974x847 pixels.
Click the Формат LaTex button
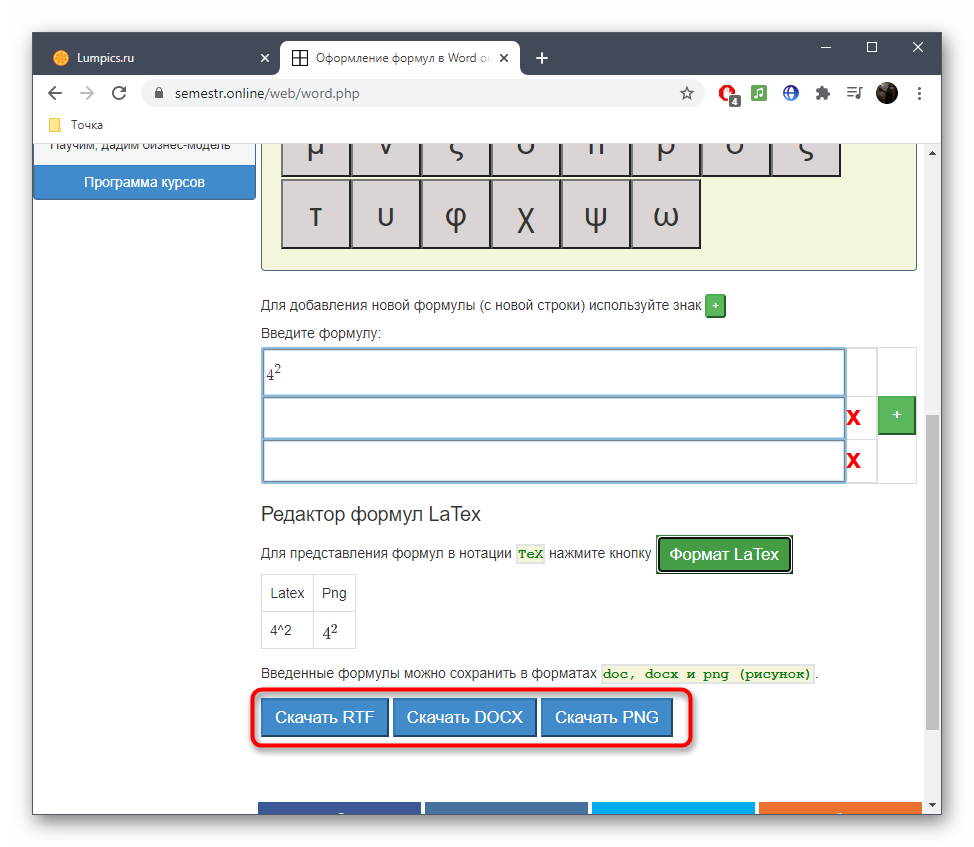click(x=724, y=555)
